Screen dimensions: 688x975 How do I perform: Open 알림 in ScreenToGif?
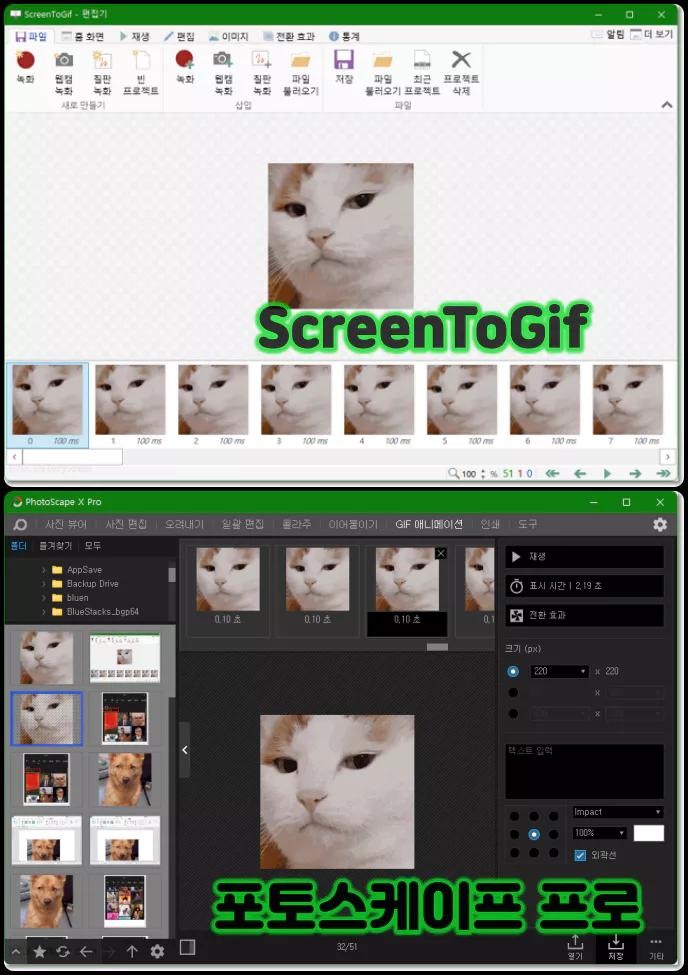coord(607,34)
